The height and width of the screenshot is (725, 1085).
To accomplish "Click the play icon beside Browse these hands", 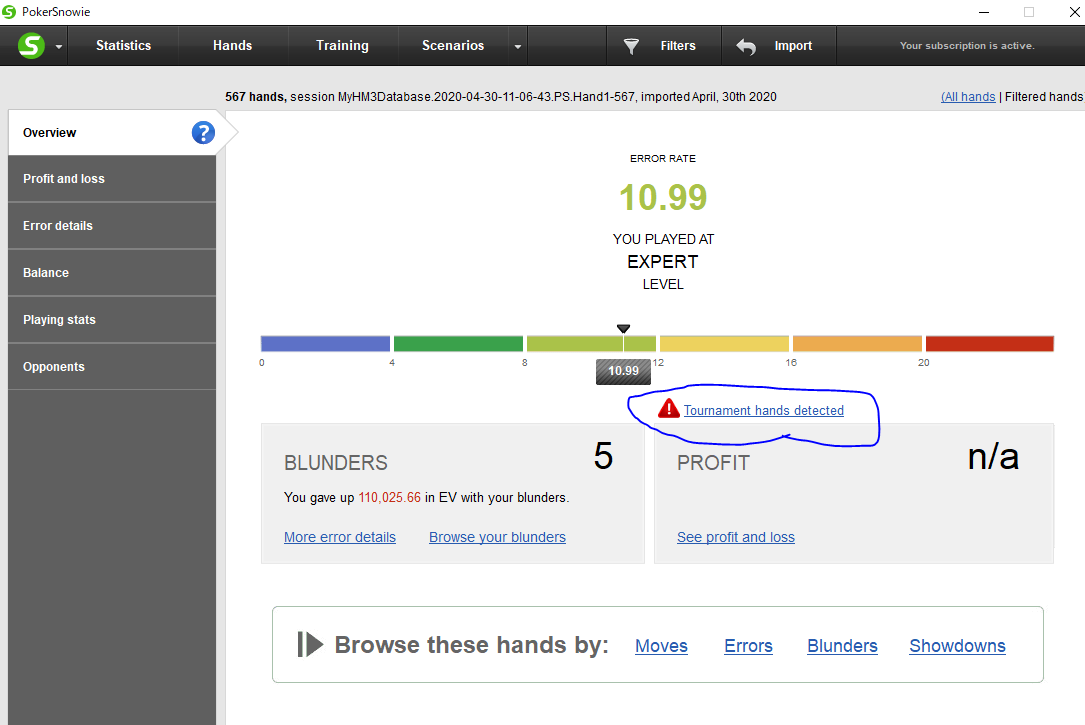I will click(310, 644).
